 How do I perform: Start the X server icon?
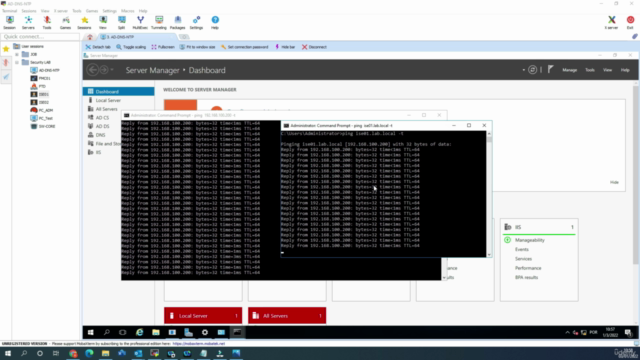pos(611,22)
